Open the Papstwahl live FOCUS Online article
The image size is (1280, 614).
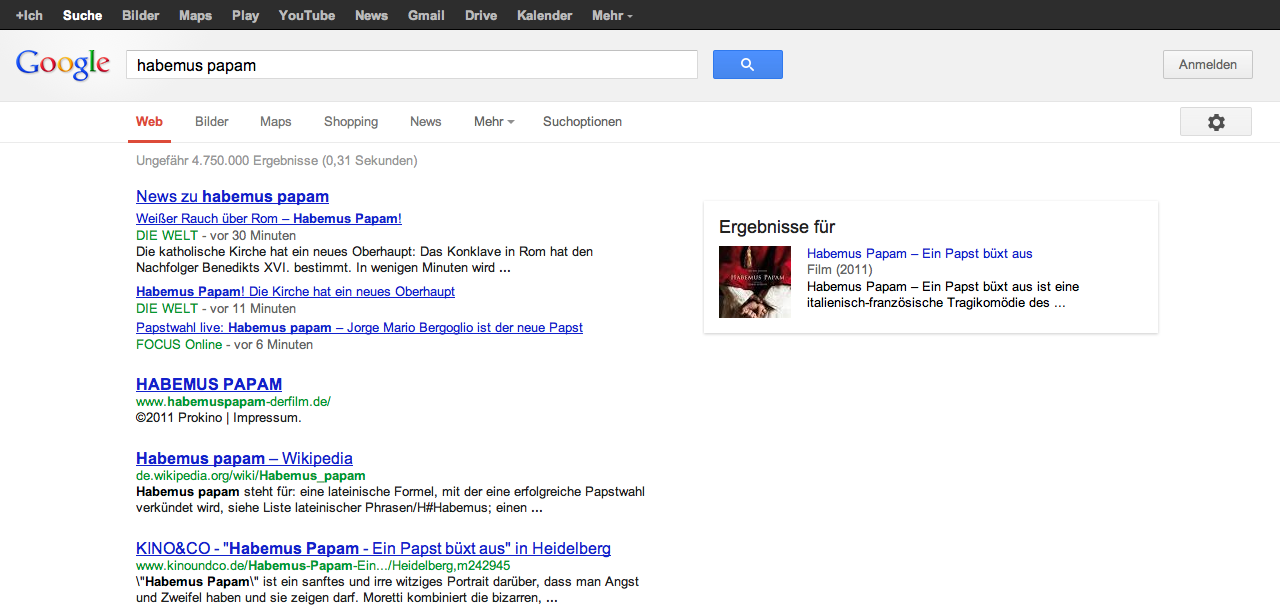[359, 328]
